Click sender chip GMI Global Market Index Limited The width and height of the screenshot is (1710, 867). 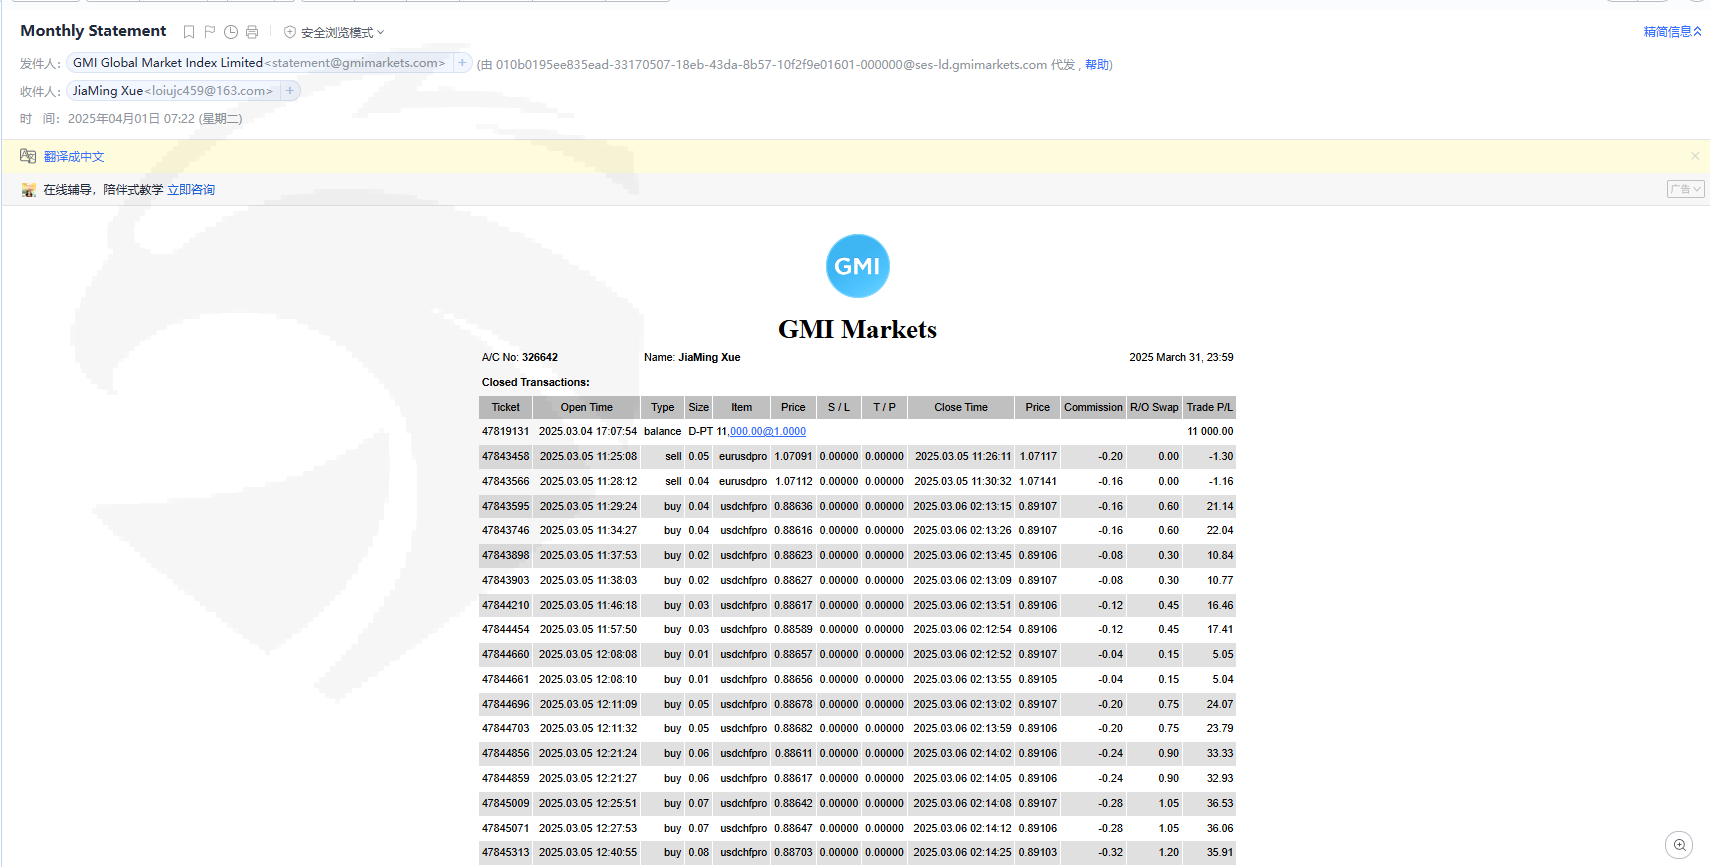(x=259, y=63)
